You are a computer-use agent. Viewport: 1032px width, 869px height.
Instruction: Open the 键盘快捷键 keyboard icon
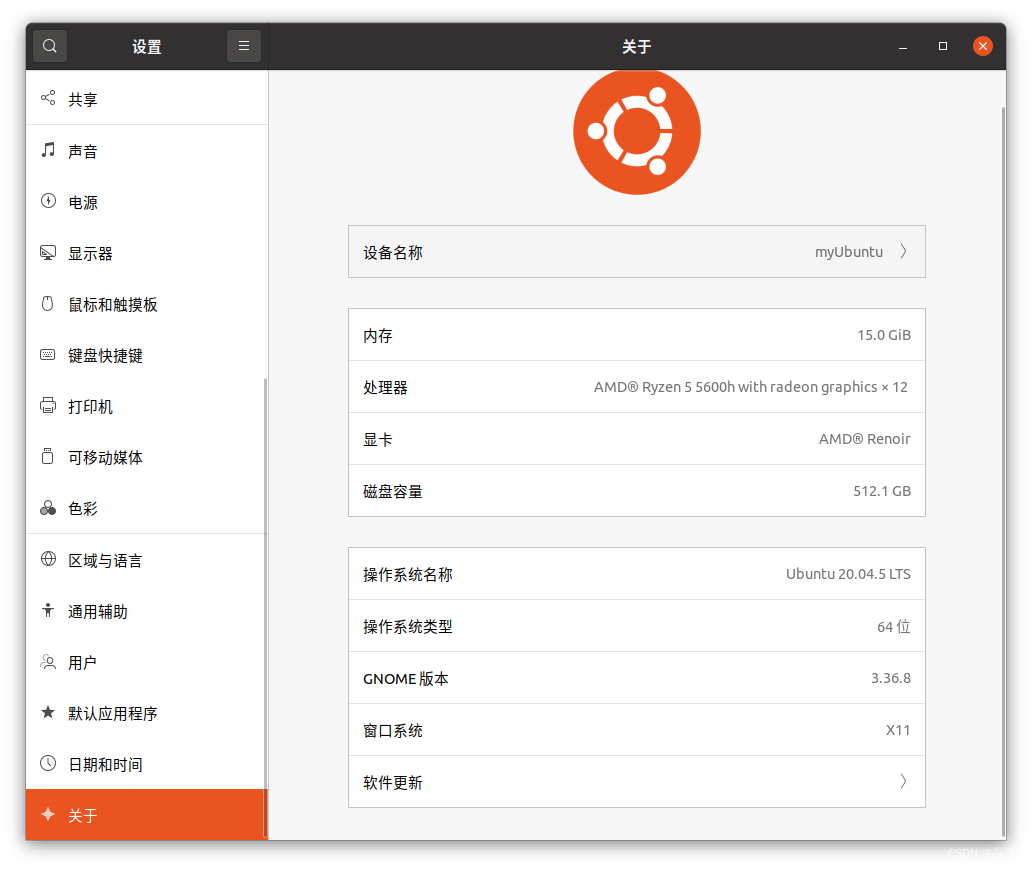coord(47,355)
